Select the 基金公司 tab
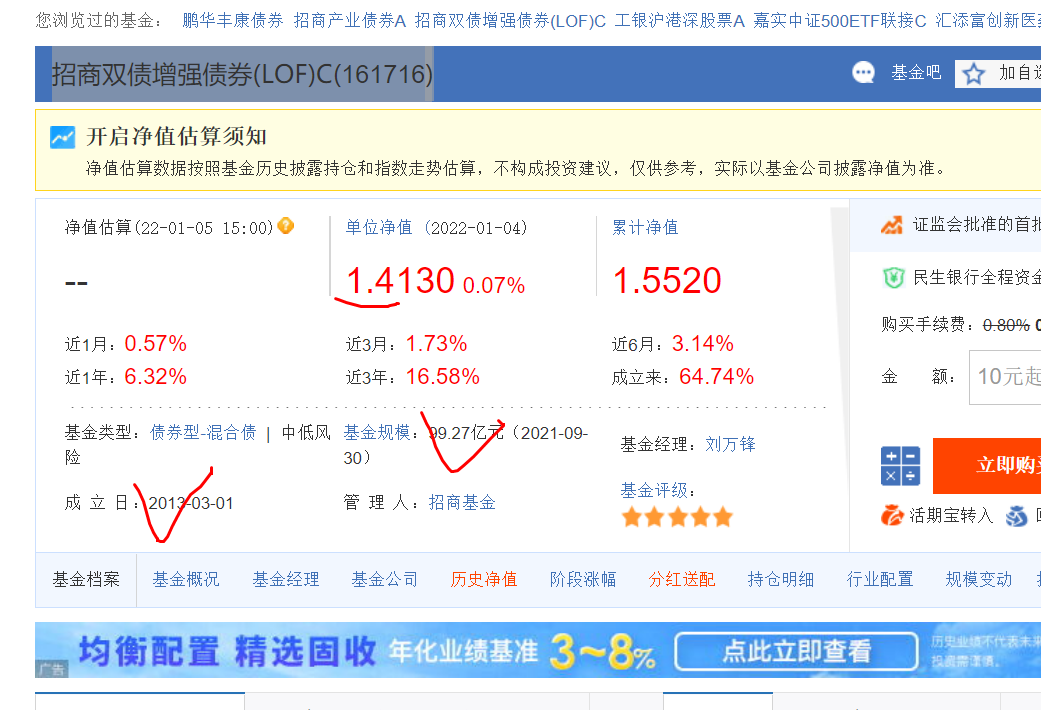 tap(384, 580)
